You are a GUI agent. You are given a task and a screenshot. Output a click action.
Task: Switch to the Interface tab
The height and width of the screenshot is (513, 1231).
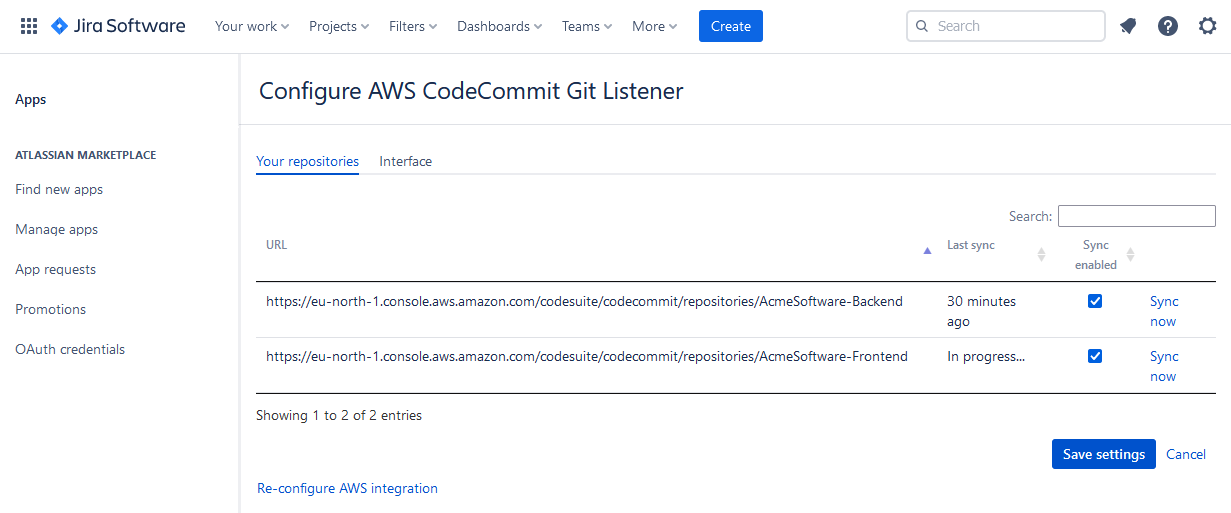coord(405,161)
